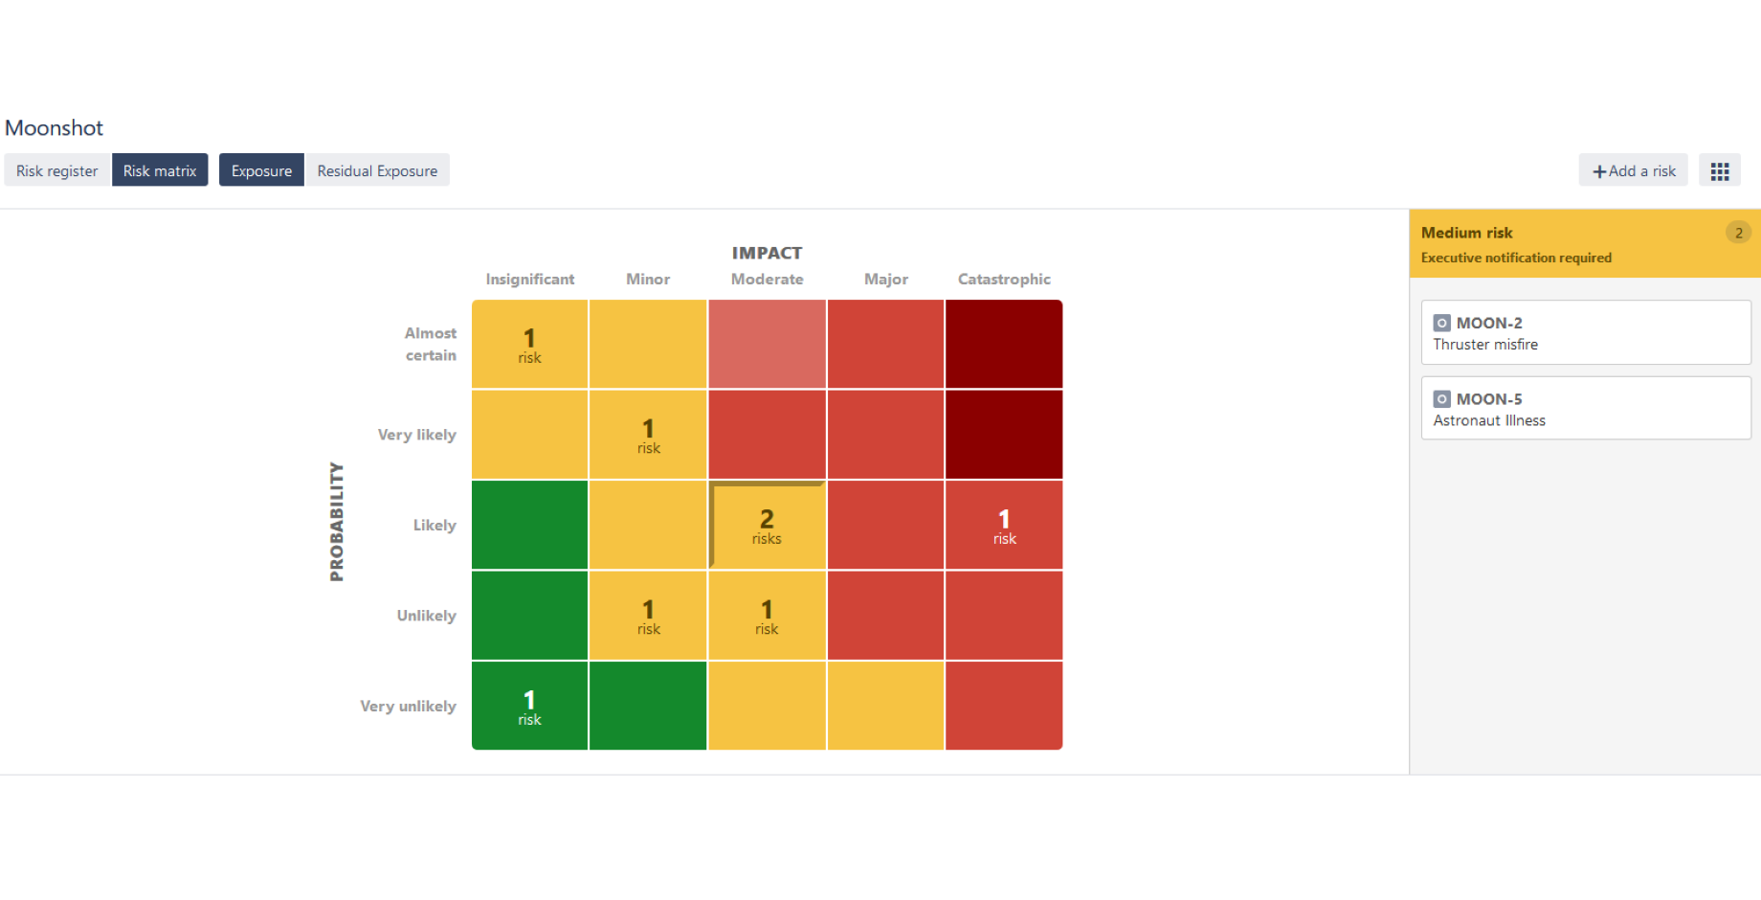Click the dark red Catastrophic Almost certain cell
Image resolution: width=1761 pixels, height=900 pixels.
point(1003,343)
